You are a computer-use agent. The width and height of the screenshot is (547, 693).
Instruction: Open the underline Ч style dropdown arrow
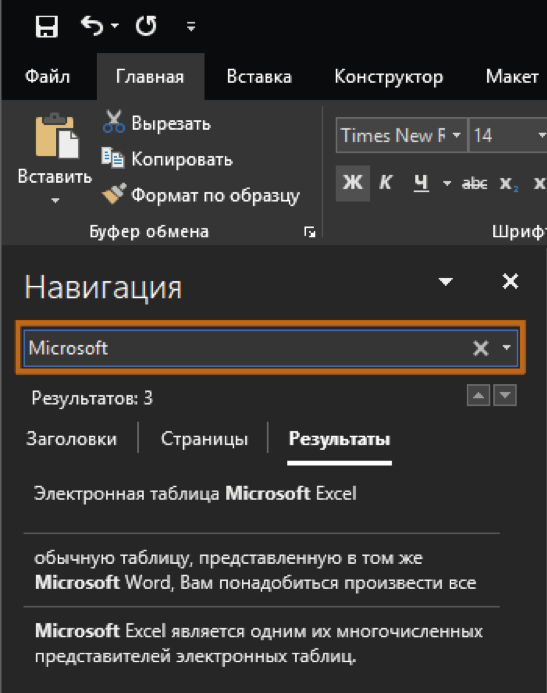point(447,183)
